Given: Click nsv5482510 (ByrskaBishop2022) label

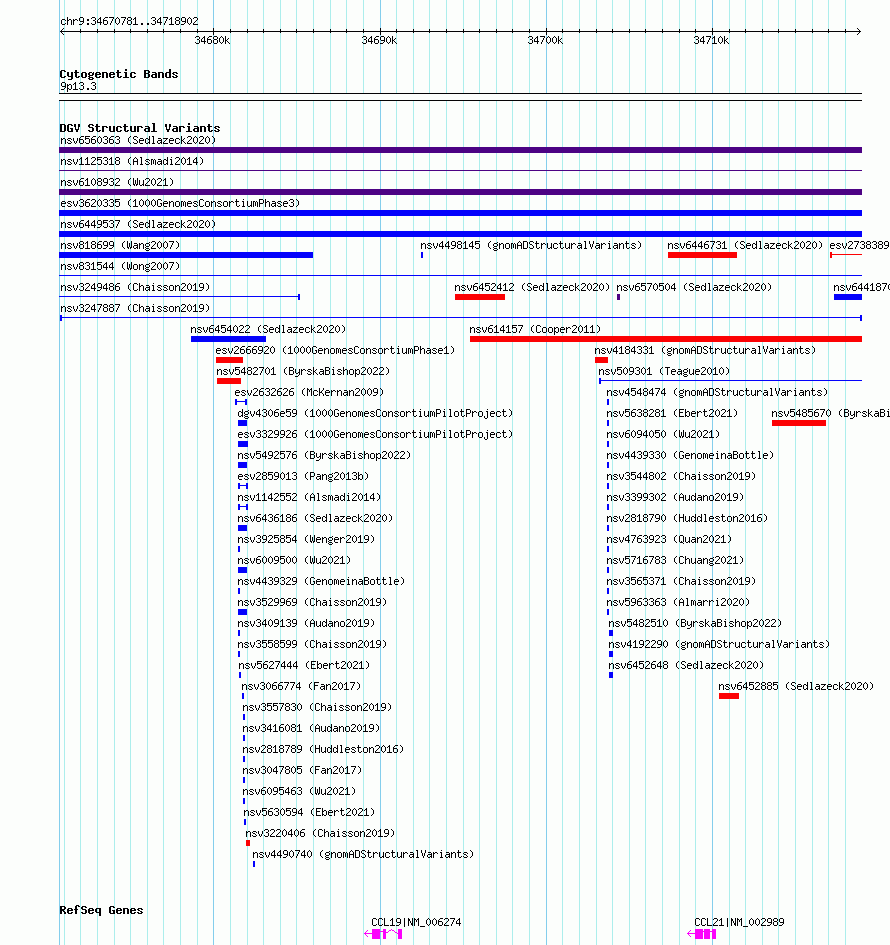Looking at the screenshot, I should point(695,624).
